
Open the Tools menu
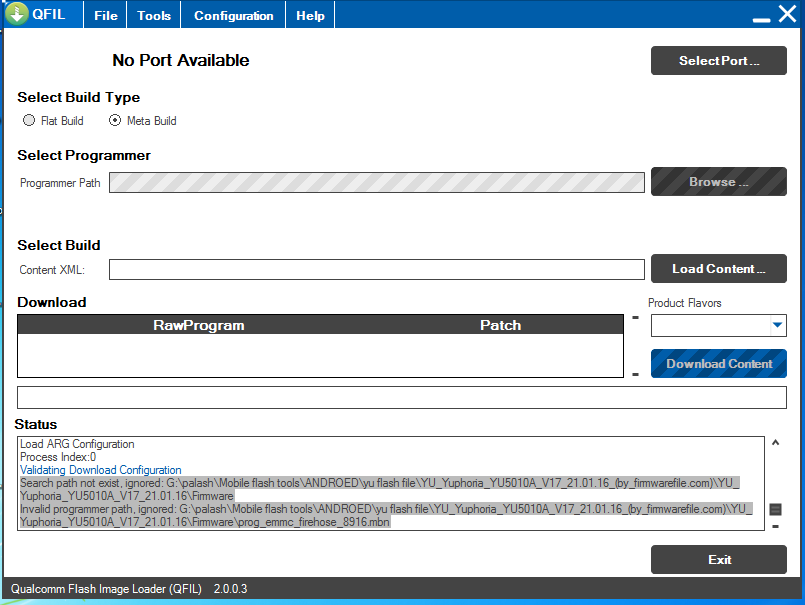point(154,15)
